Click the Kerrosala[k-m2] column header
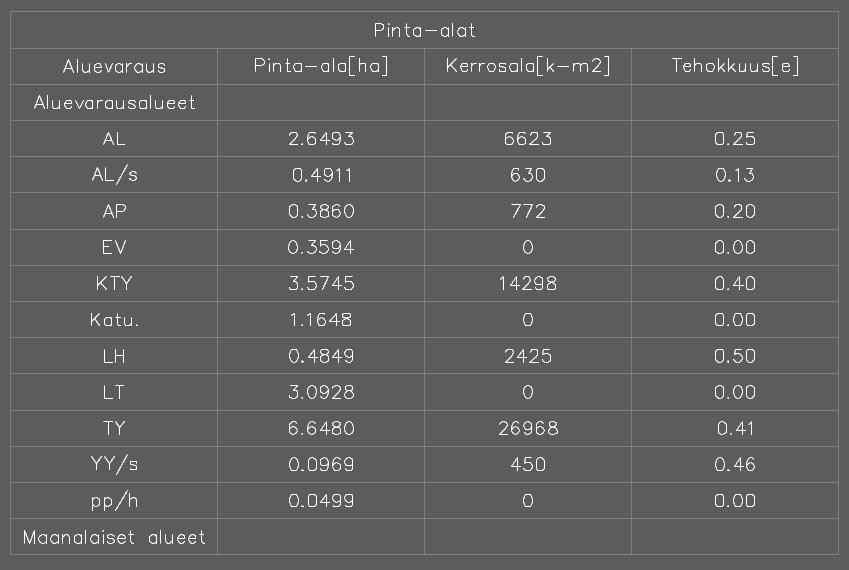 (x=528, y=66)
